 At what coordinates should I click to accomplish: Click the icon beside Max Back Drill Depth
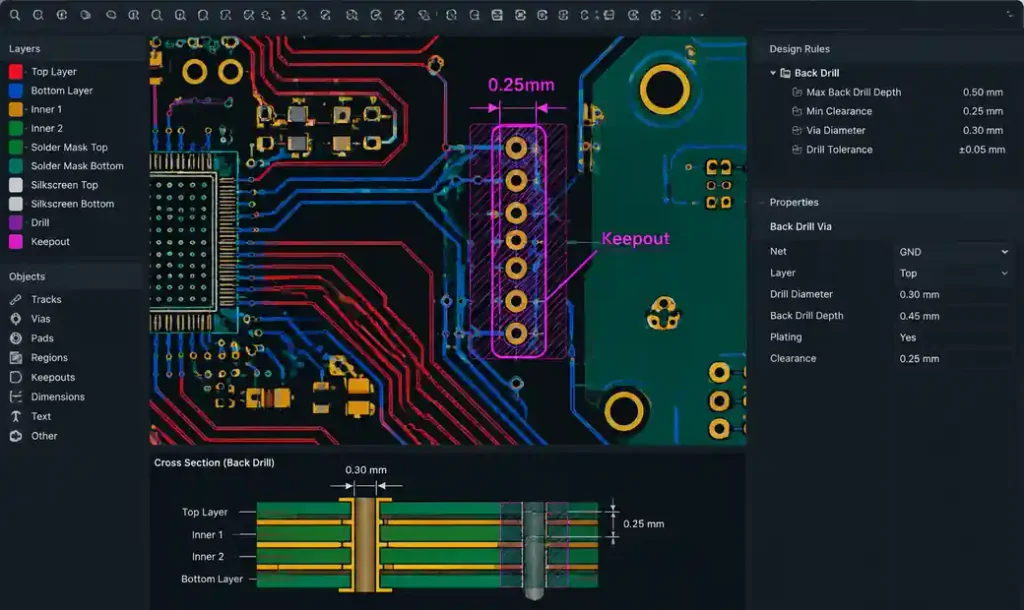(x=797, y=92)
